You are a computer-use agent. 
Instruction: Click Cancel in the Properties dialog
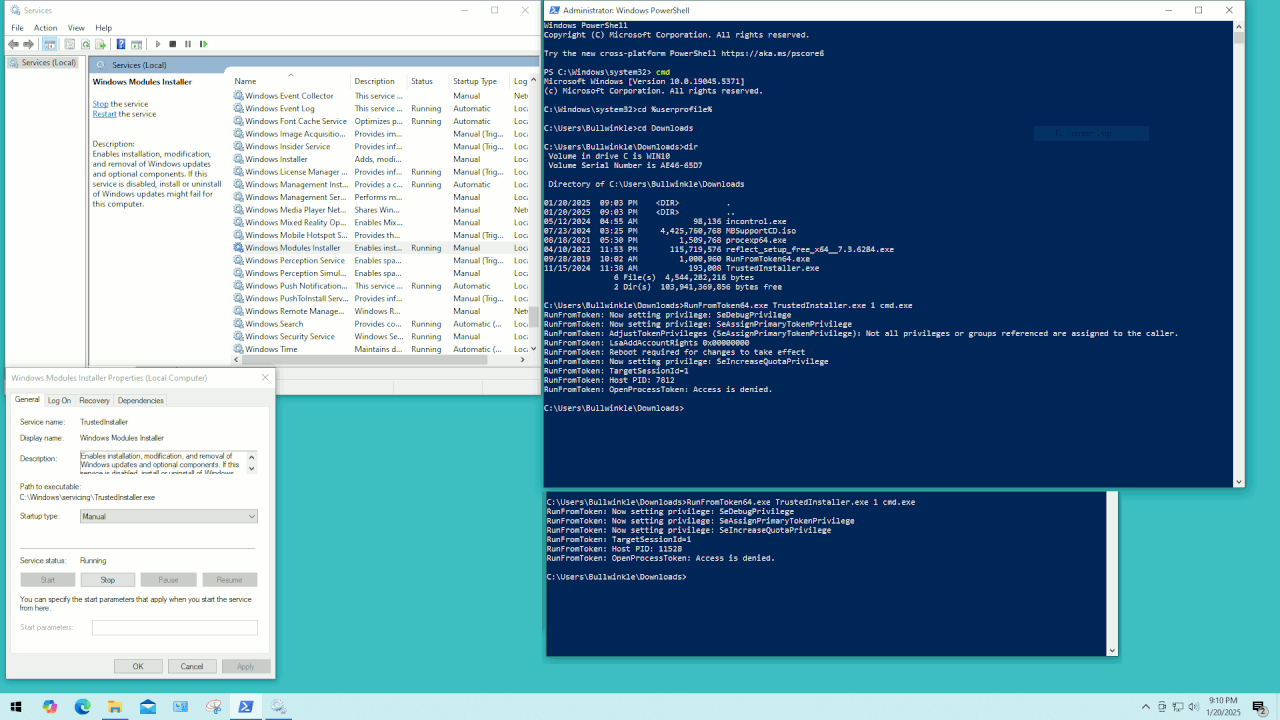[x=192, y=666]
